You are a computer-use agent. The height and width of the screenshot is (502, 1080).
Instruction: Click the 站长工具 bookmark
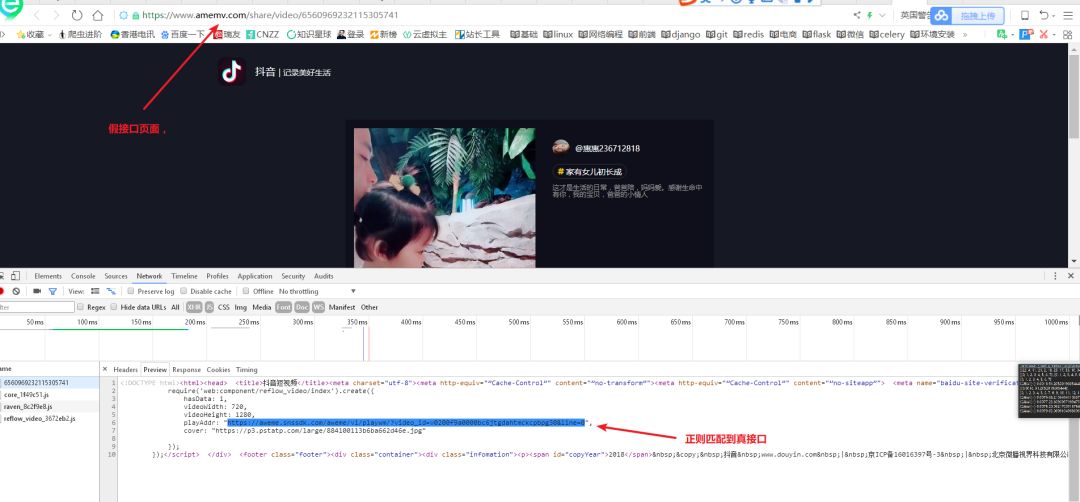coord(477,34)
